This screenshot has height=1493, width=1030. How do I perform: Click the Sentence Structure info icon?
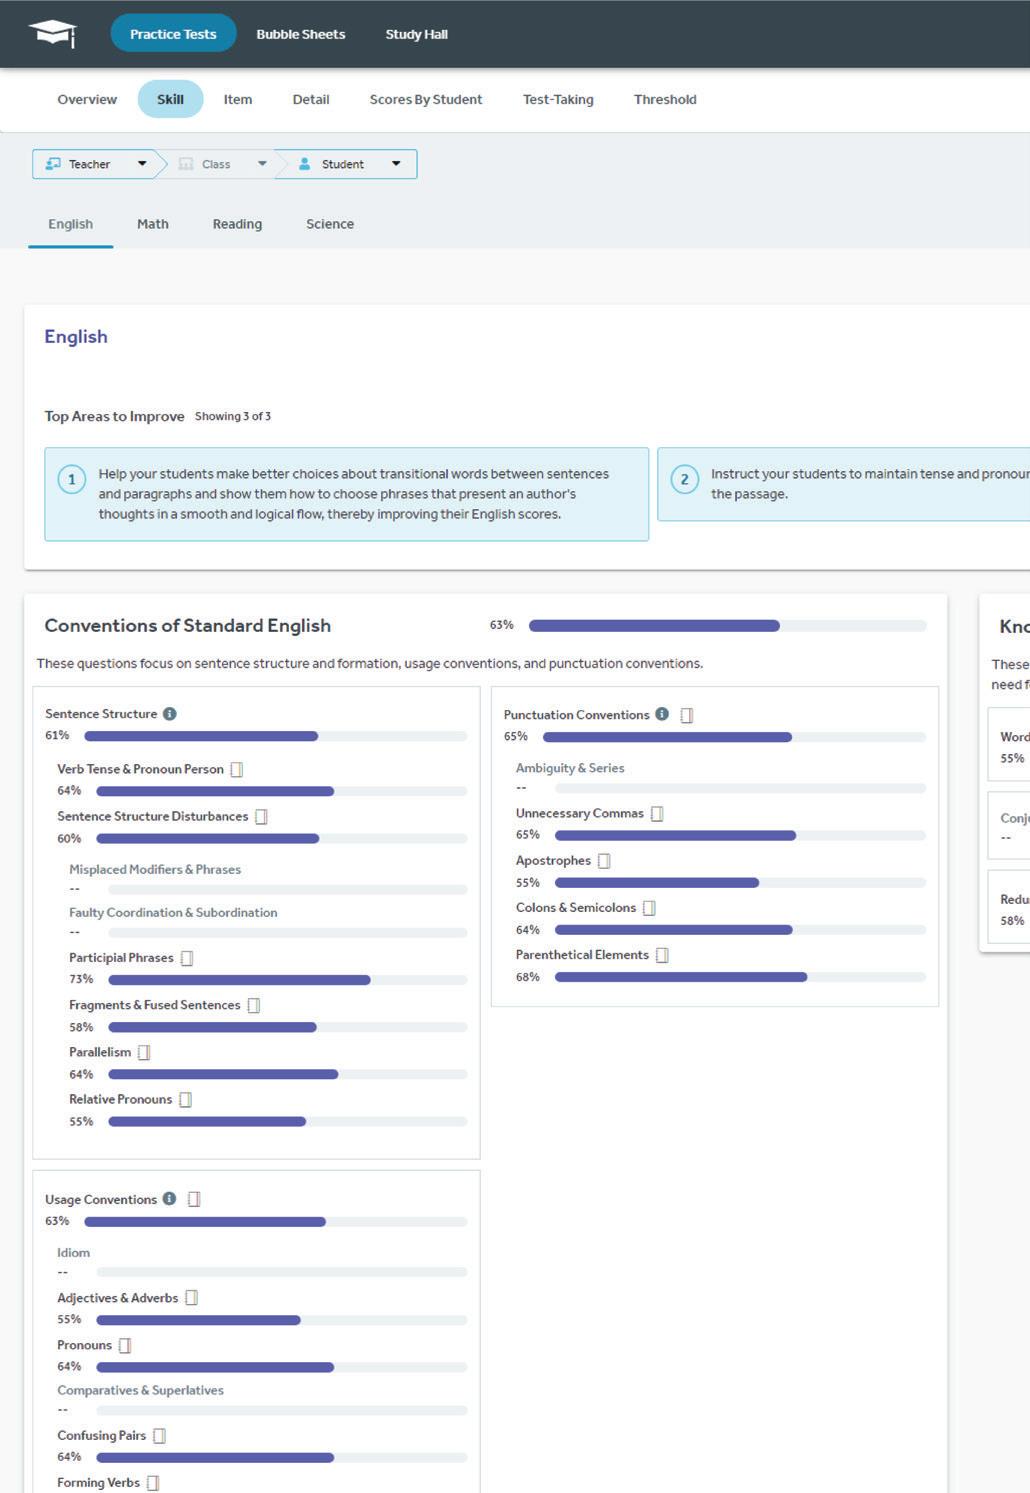tap(170, 714)
